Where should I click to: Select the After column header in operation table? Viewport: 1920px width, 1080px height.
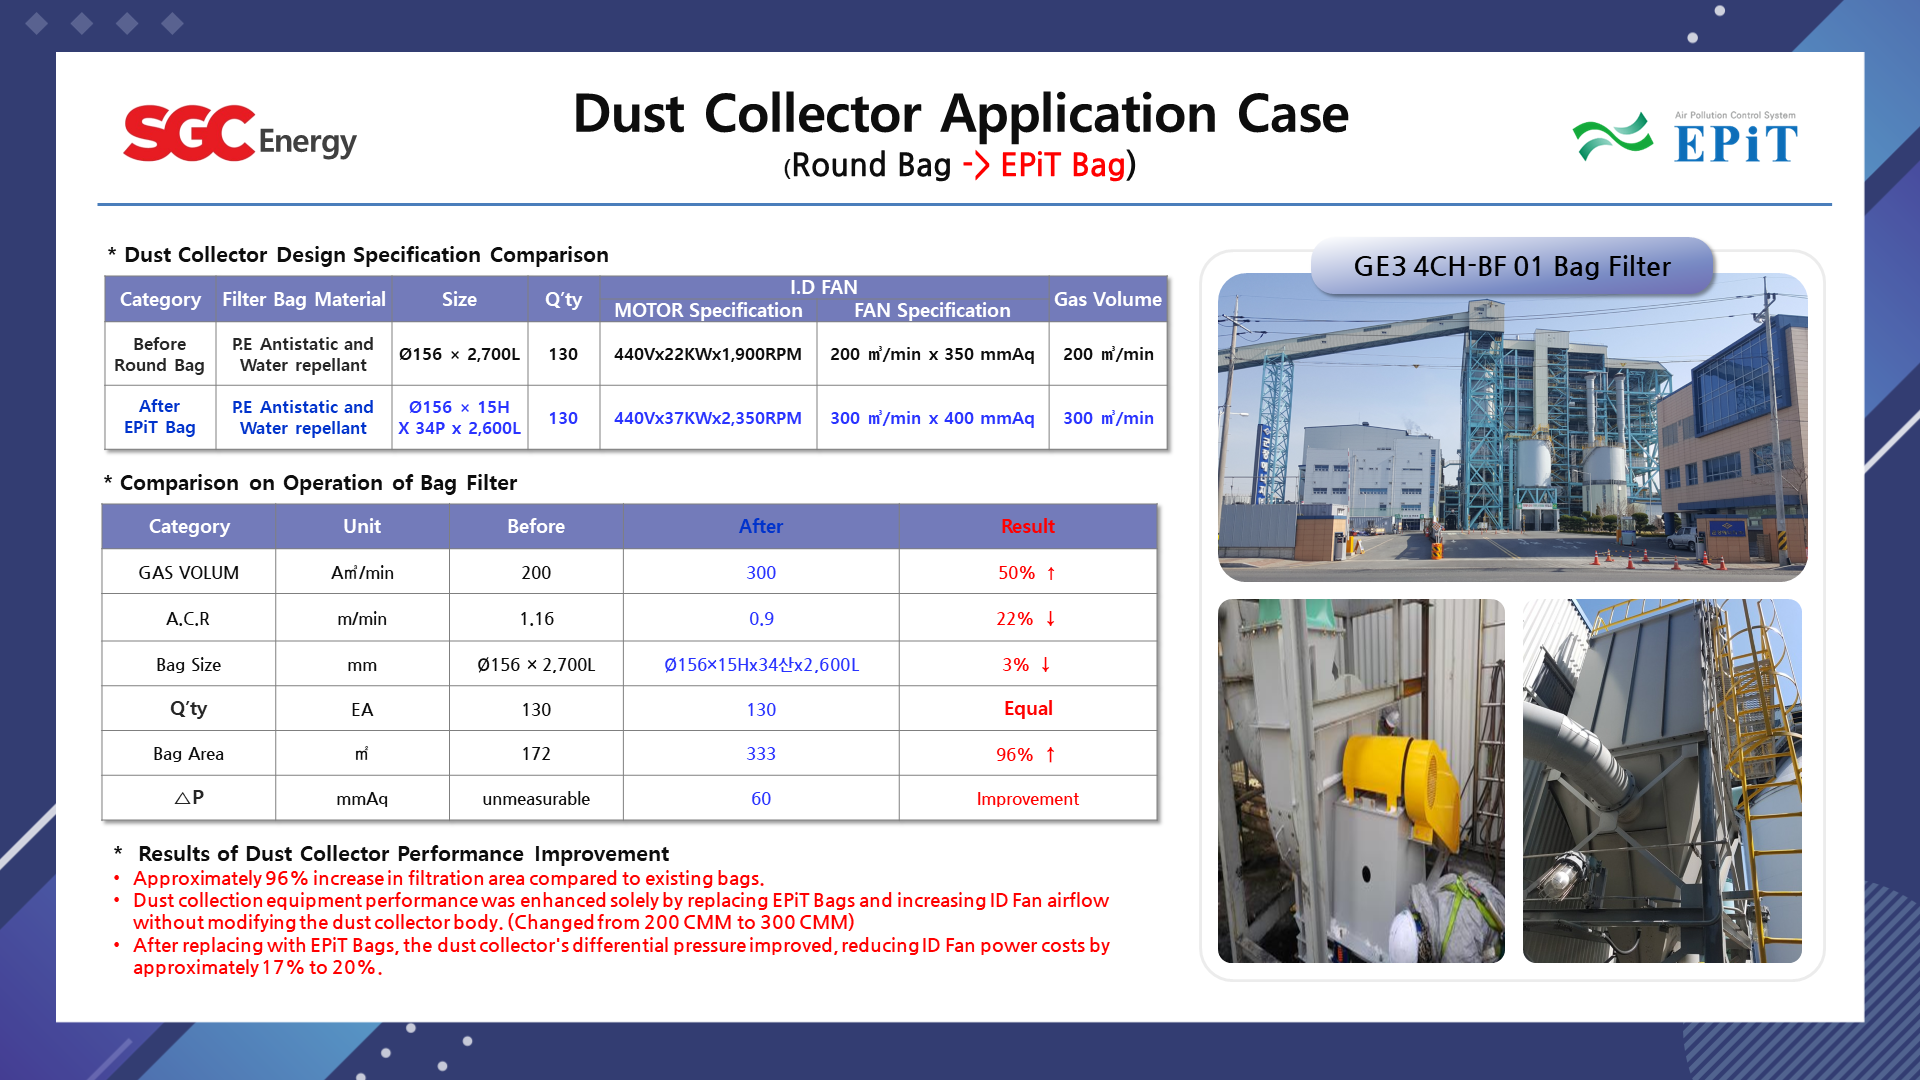[760, 526]
